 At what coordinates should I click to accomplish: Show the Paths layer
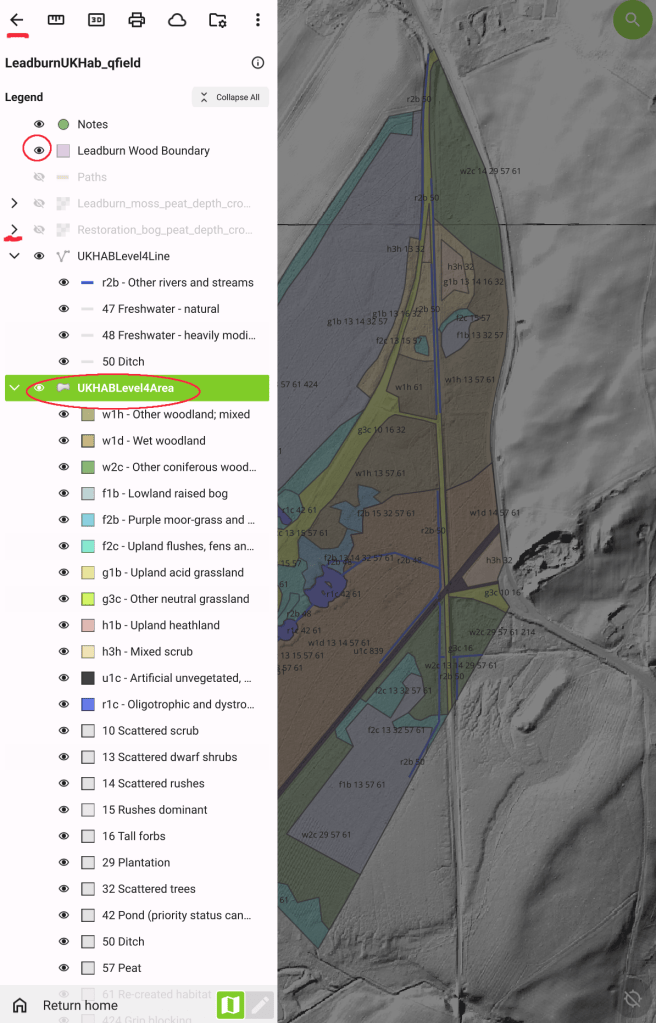(x=39, y=177)
